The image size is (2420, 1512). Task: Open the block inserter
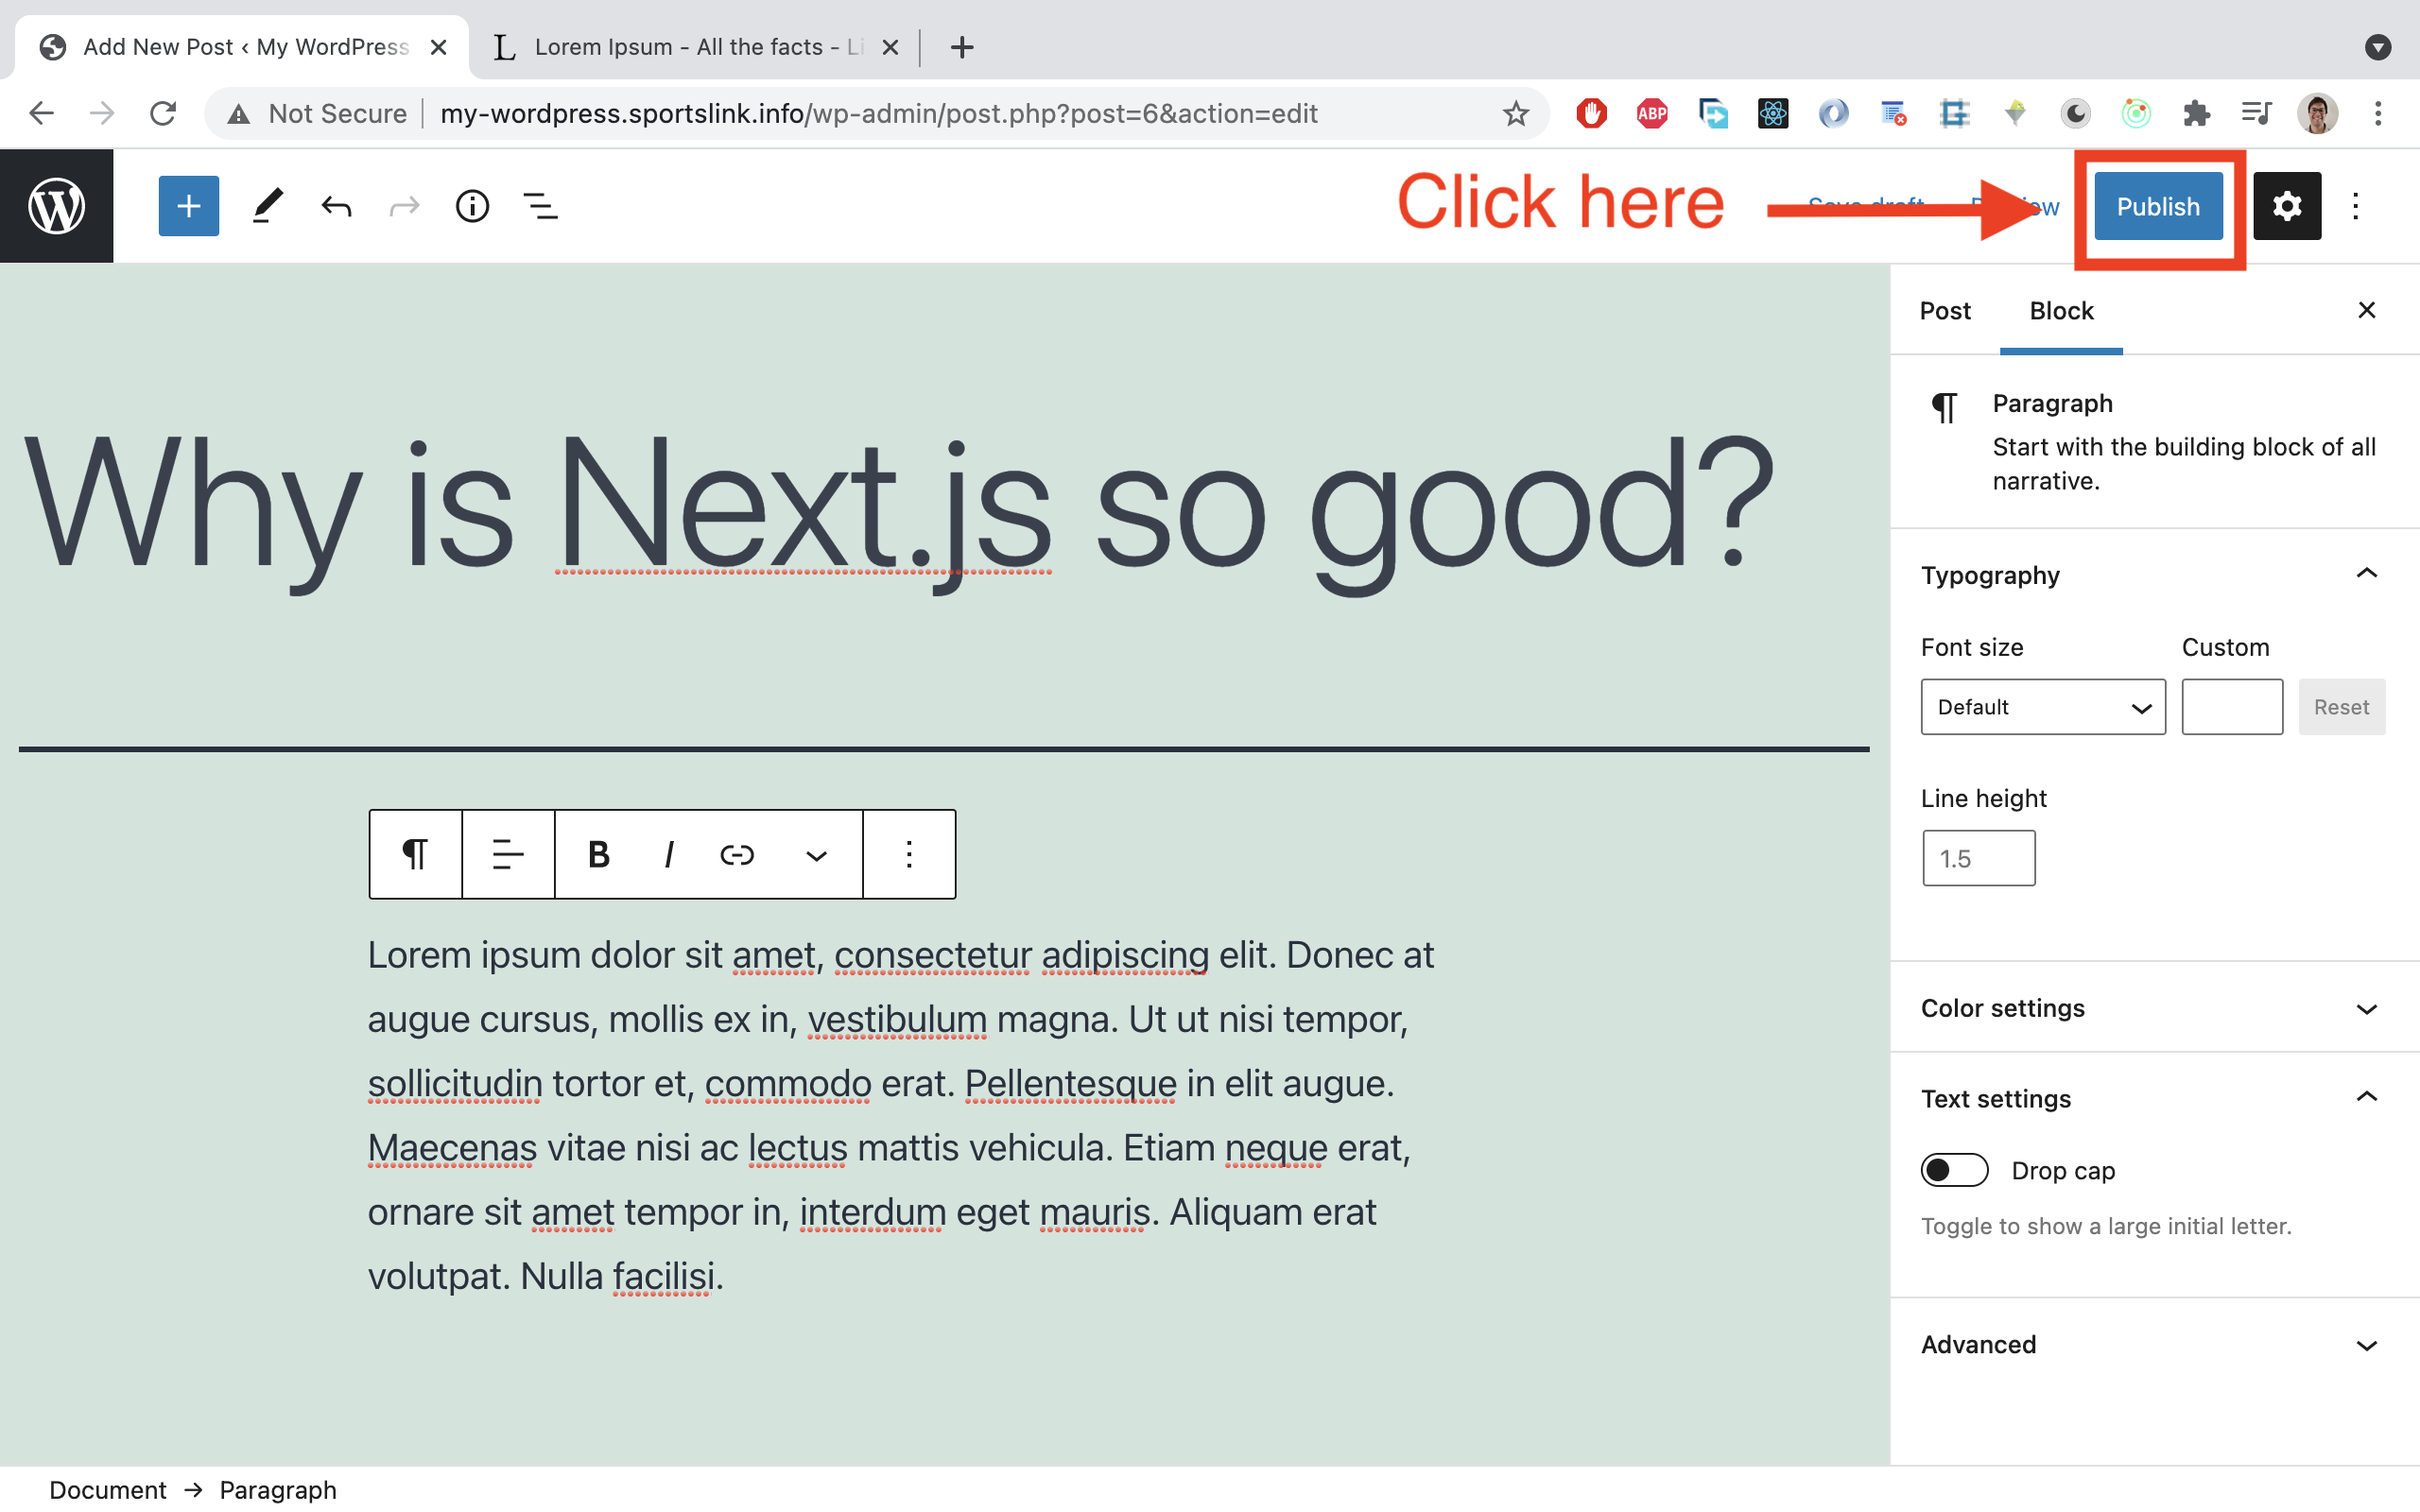pyautogui.click(x=188, y=206)
